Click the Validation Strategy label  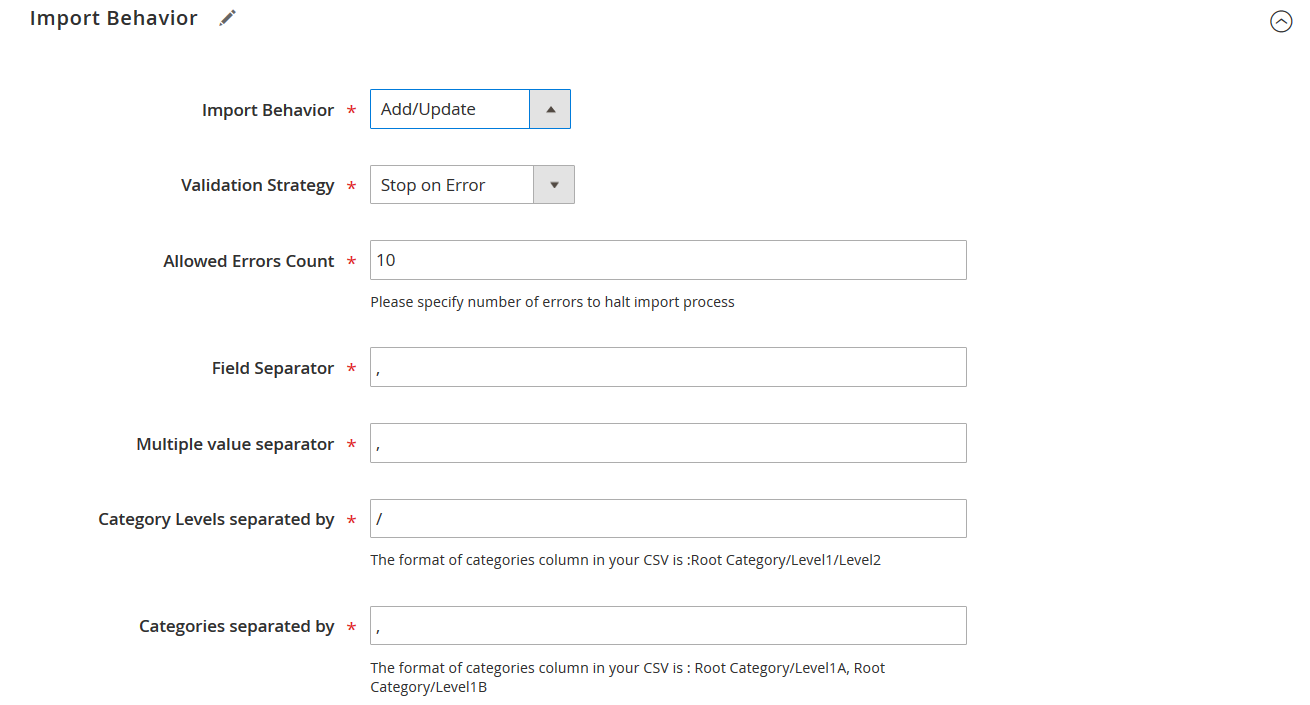click(x=257, y=185)
